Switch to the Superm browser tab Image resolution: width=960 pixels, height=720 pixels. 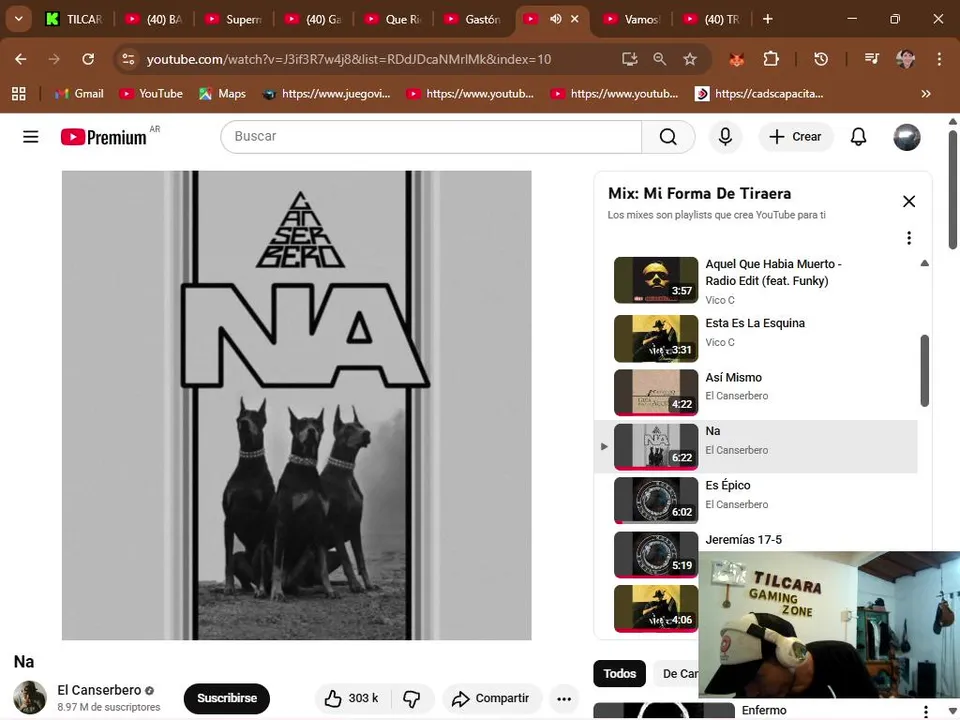[x=234, y=19]
